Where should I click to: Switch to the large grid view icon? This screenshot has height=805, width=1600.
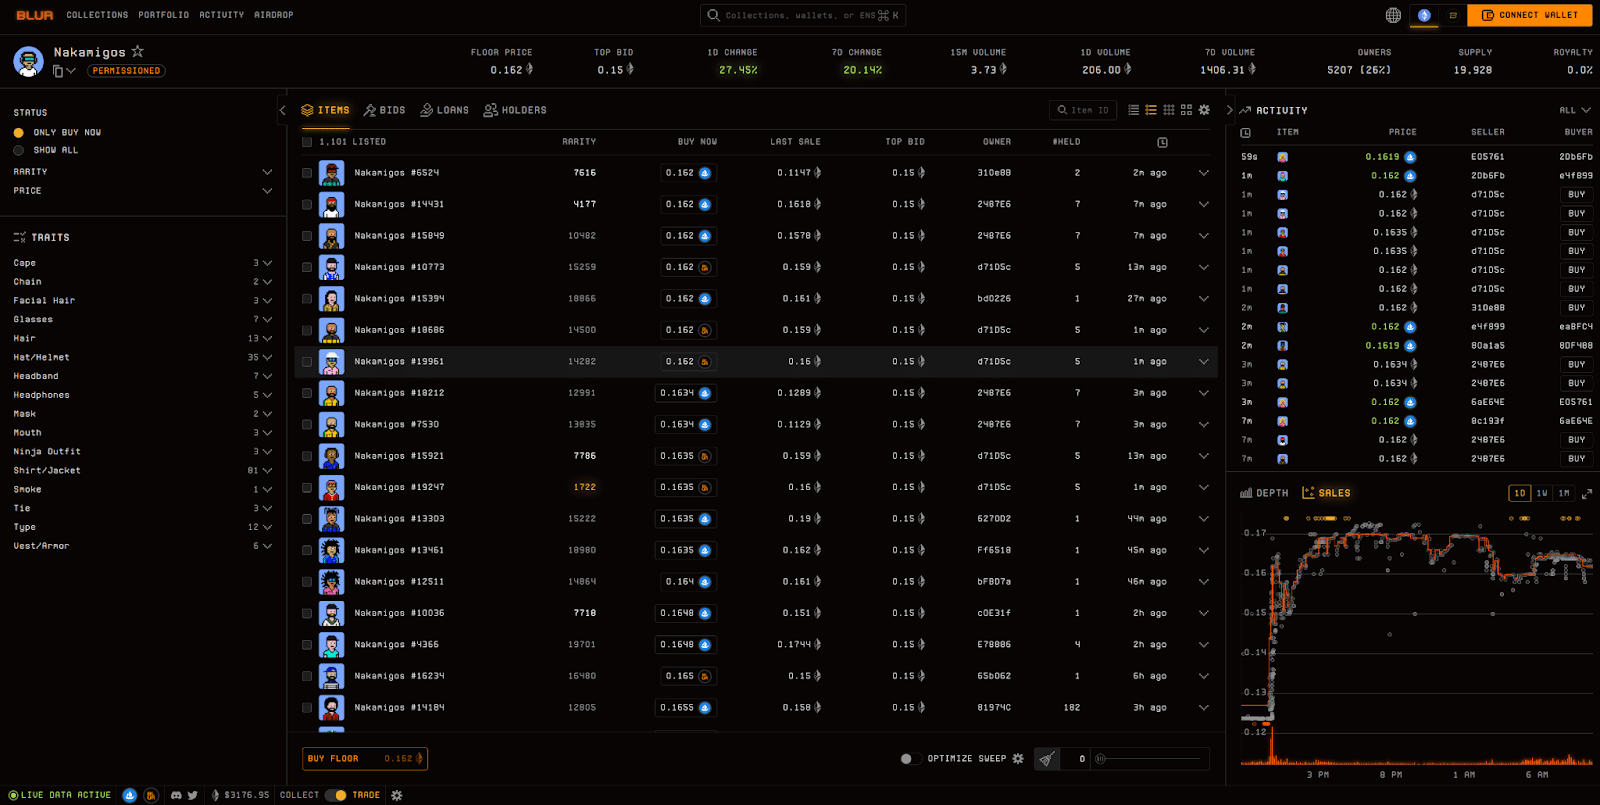(x=1186, y=110)
